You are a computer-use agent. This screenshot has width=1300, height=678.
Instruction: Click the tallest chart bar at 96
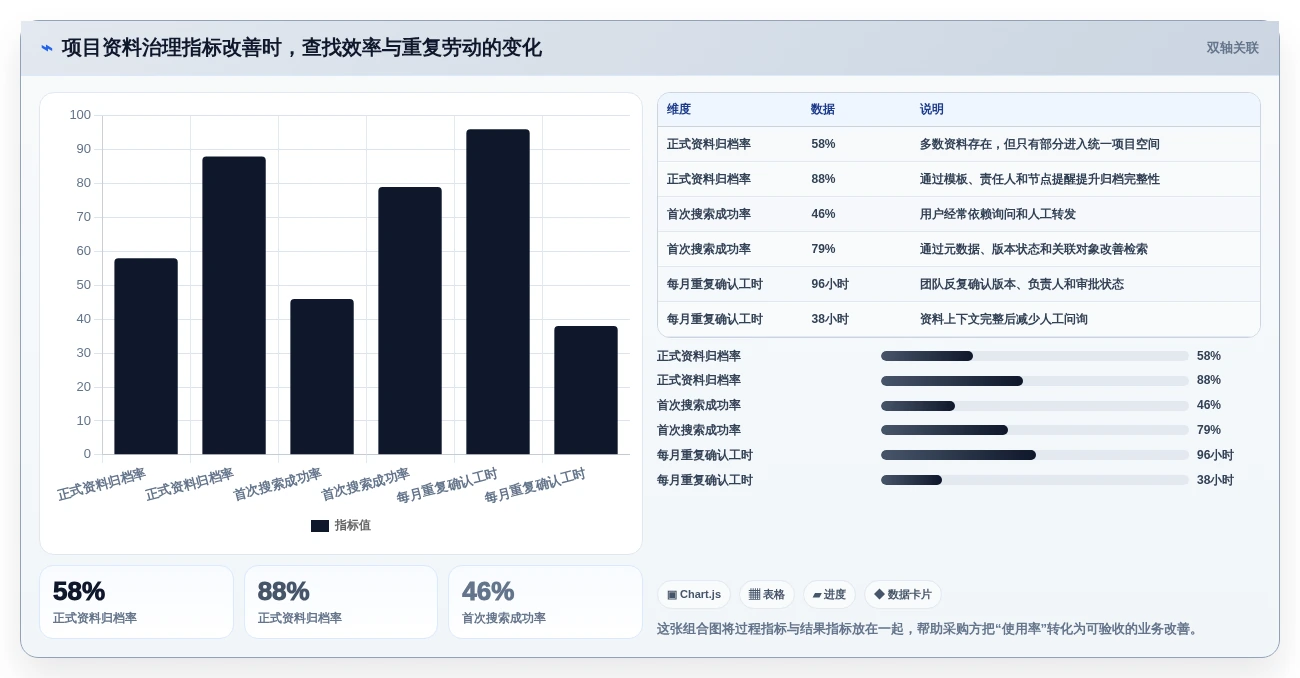click(x=498, y=291)
